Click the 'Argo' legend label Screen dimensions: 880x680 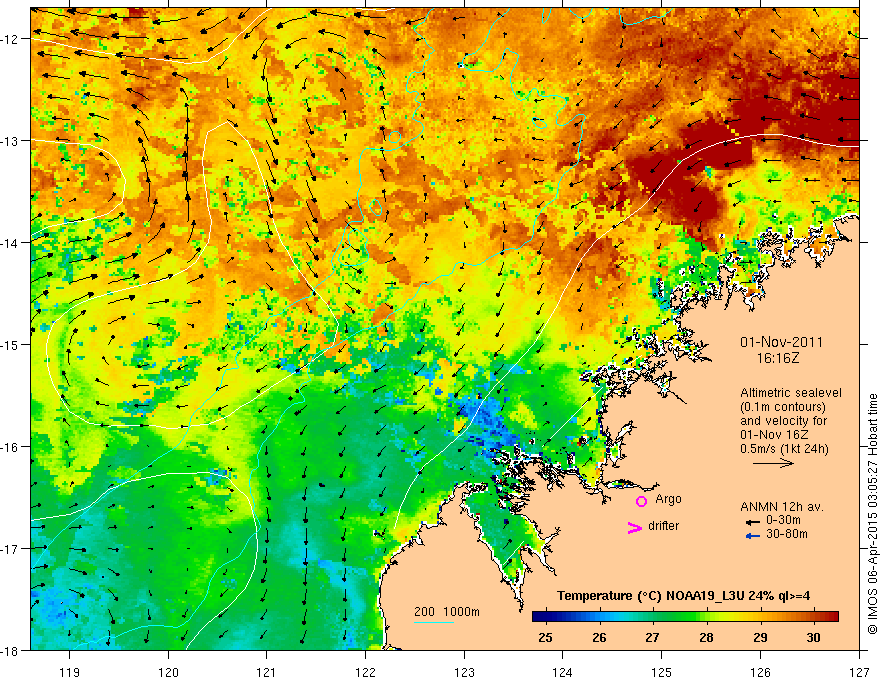(668, 499)
